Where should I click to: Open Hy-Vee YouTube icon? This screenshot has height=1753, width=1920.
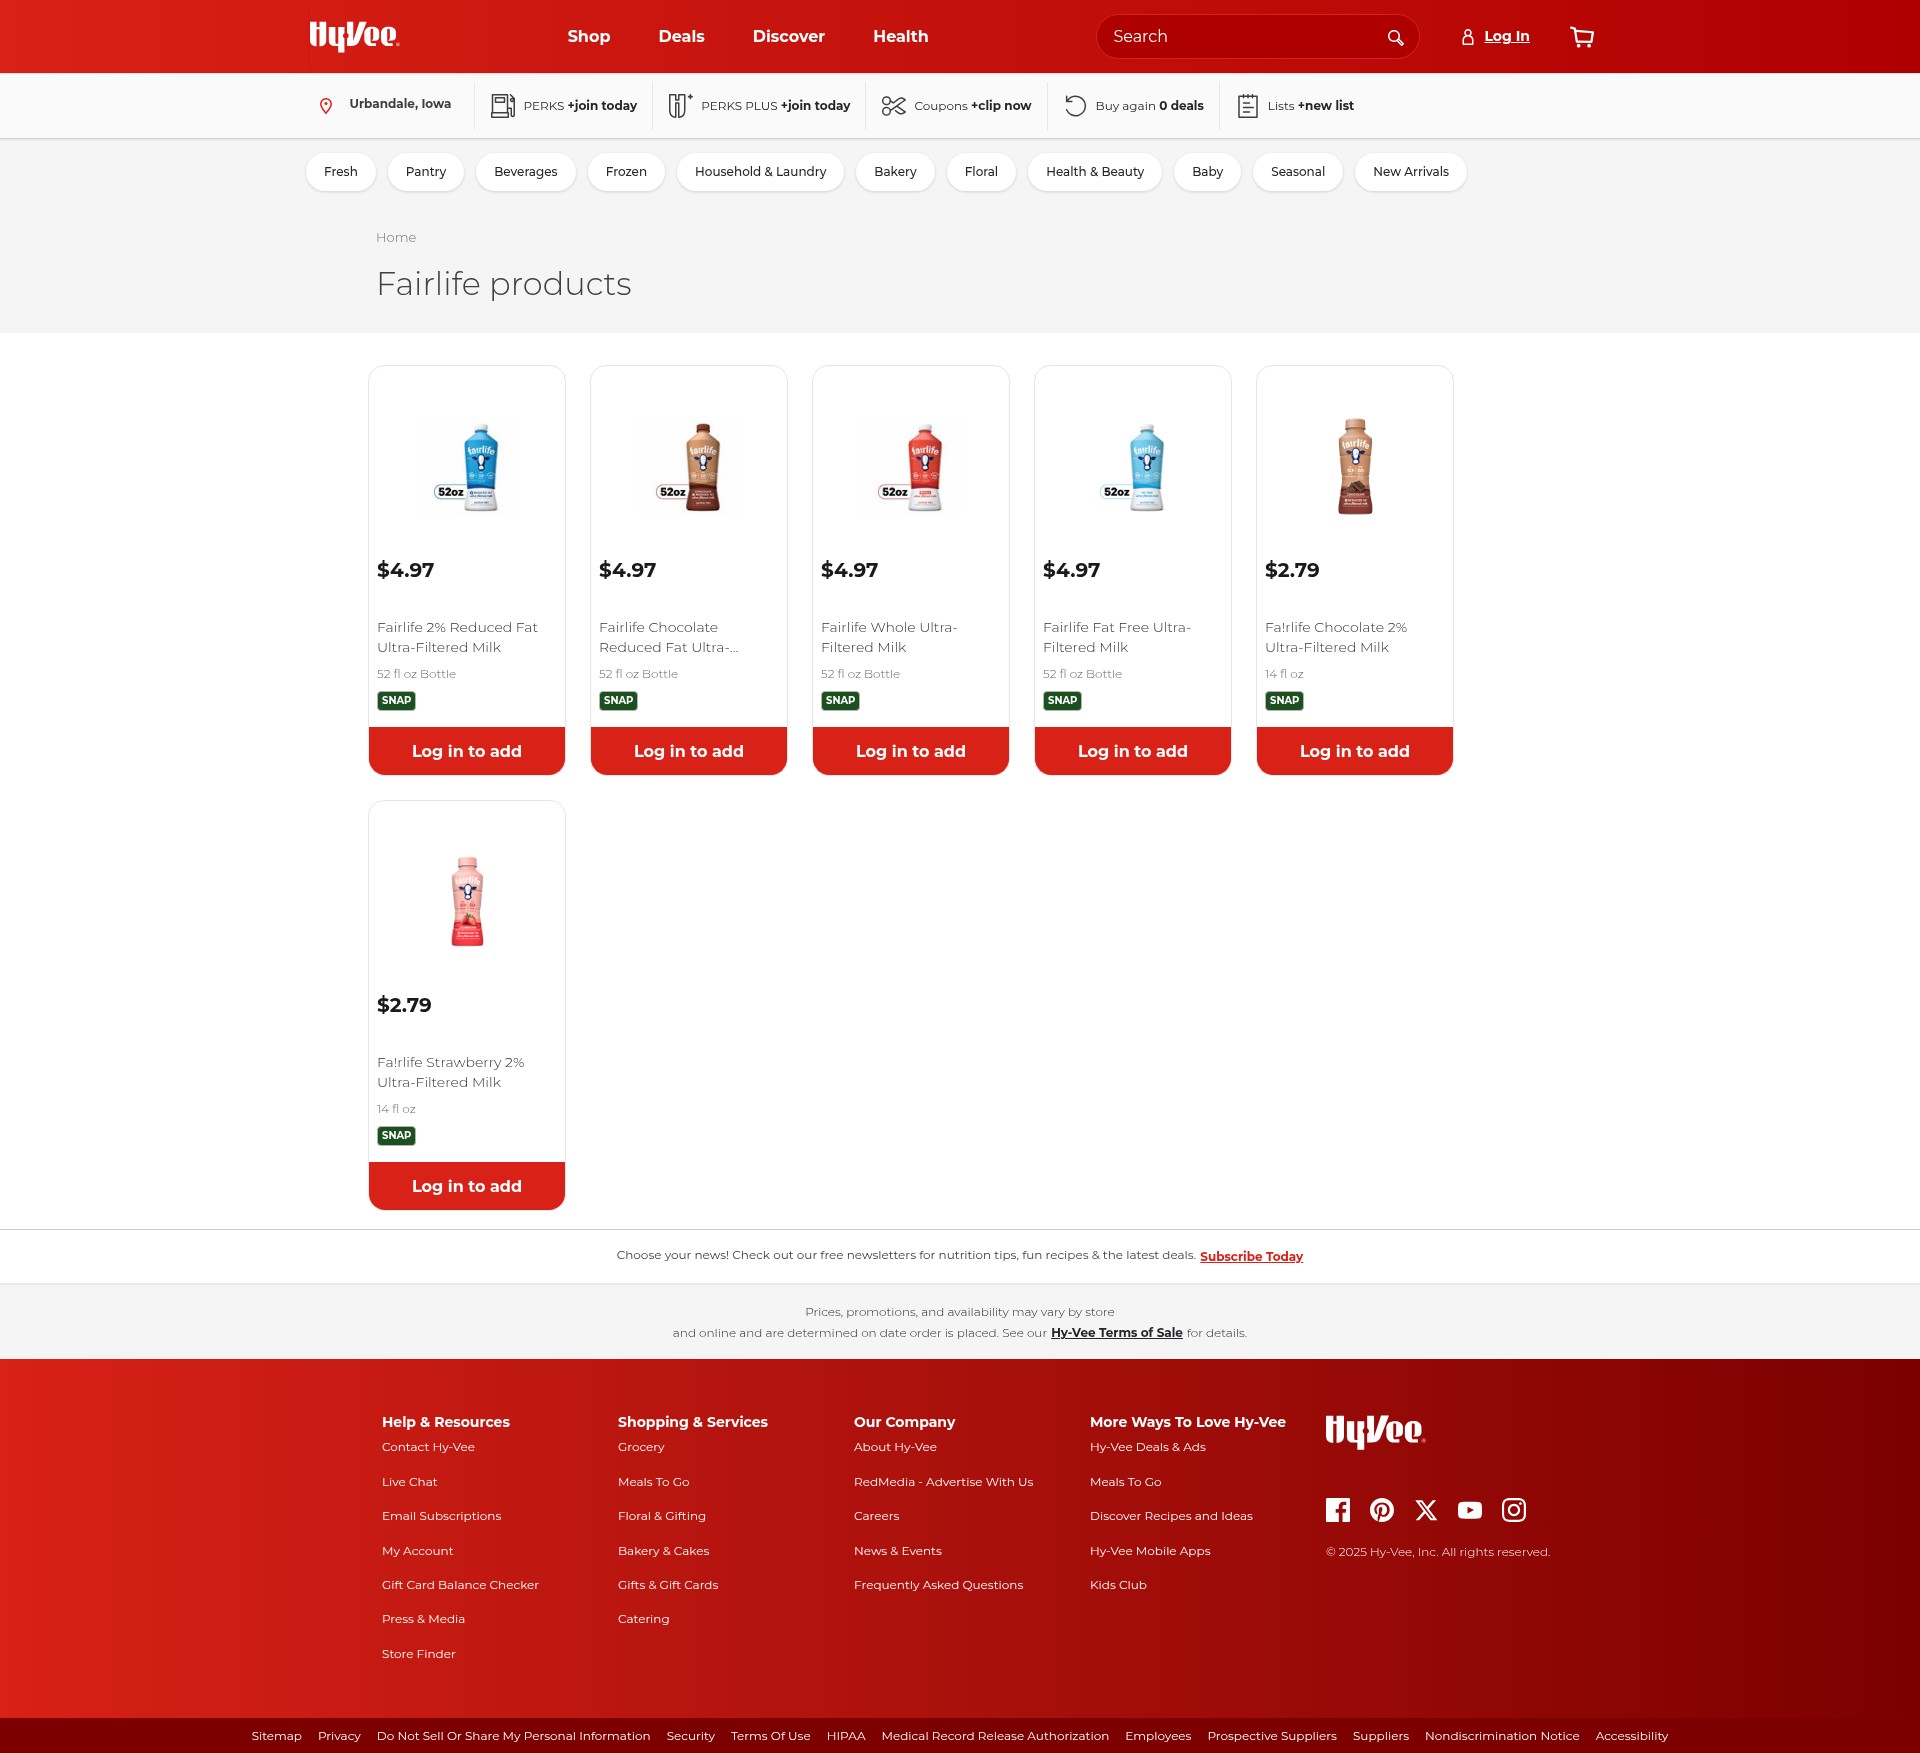tap(1470, 1510)
